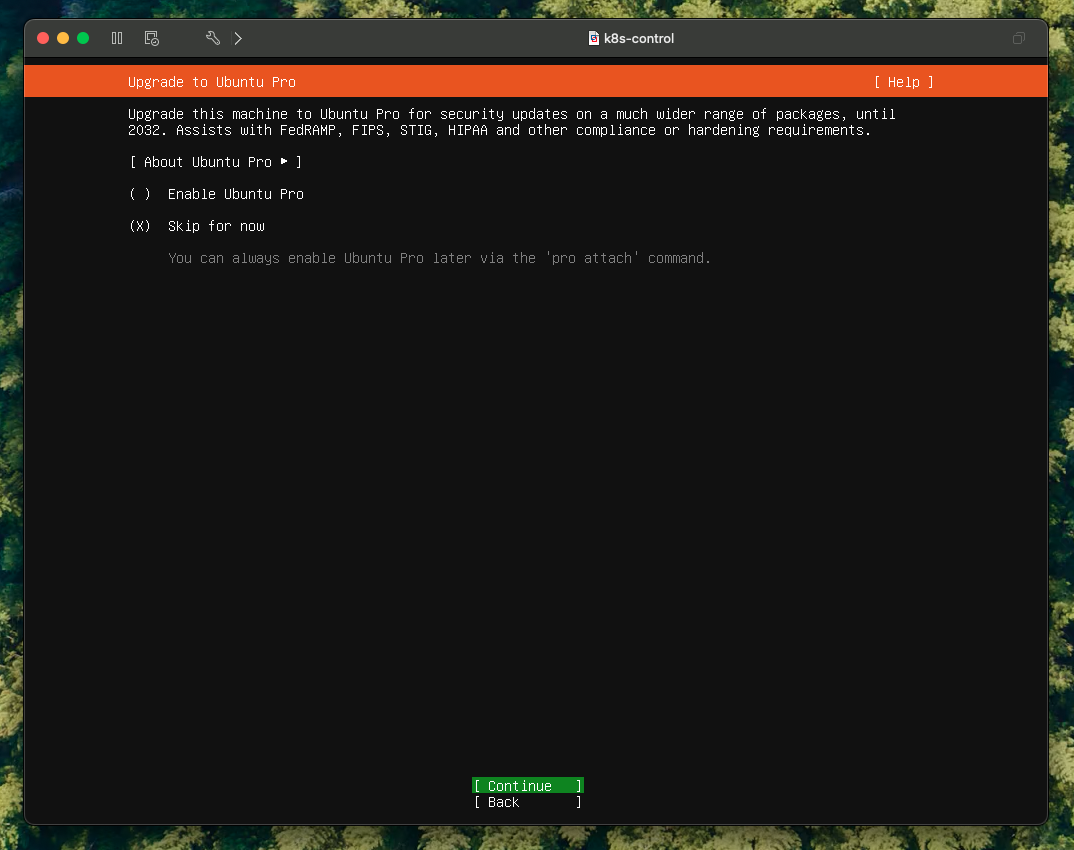The image size is (1074, 850).
Task: Click the Enable Ubuntu Pro label text
Action: click(x=236, y=194)
